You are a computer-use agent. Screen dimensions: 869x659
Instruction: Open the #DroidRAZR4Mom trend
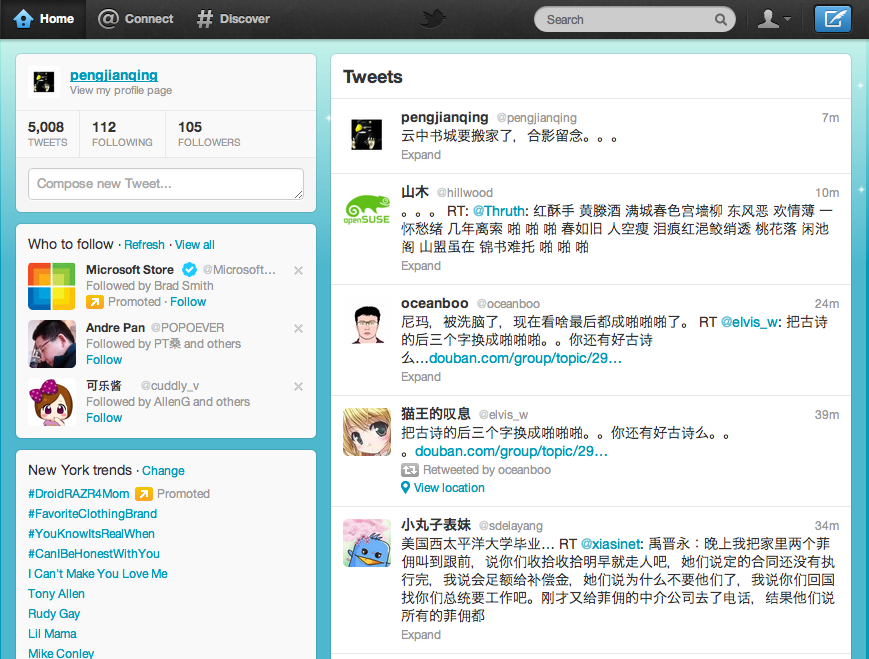(x=79, y=494)
